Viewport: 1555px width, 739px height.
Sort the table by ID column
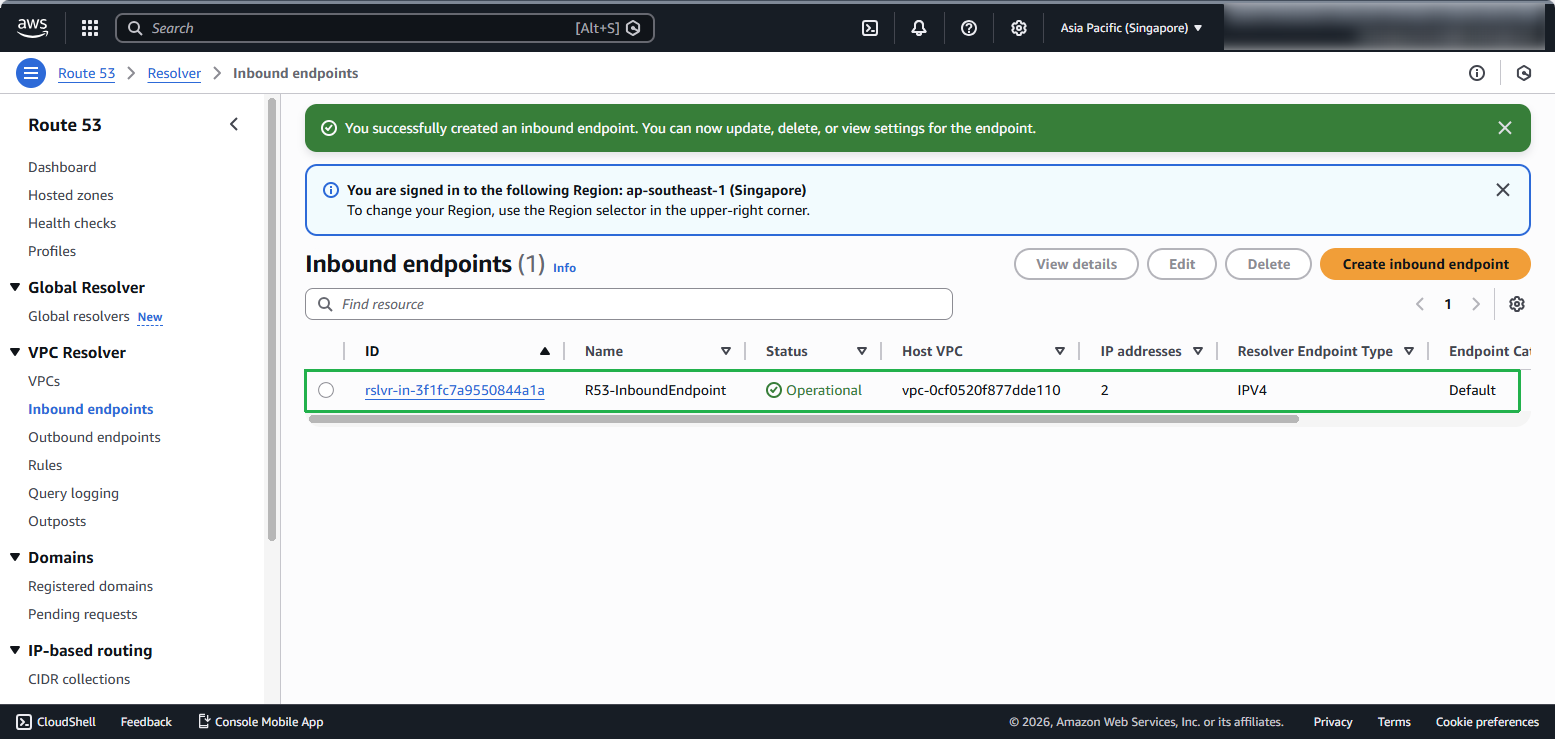pyautogui.click(x=544, y=351)
